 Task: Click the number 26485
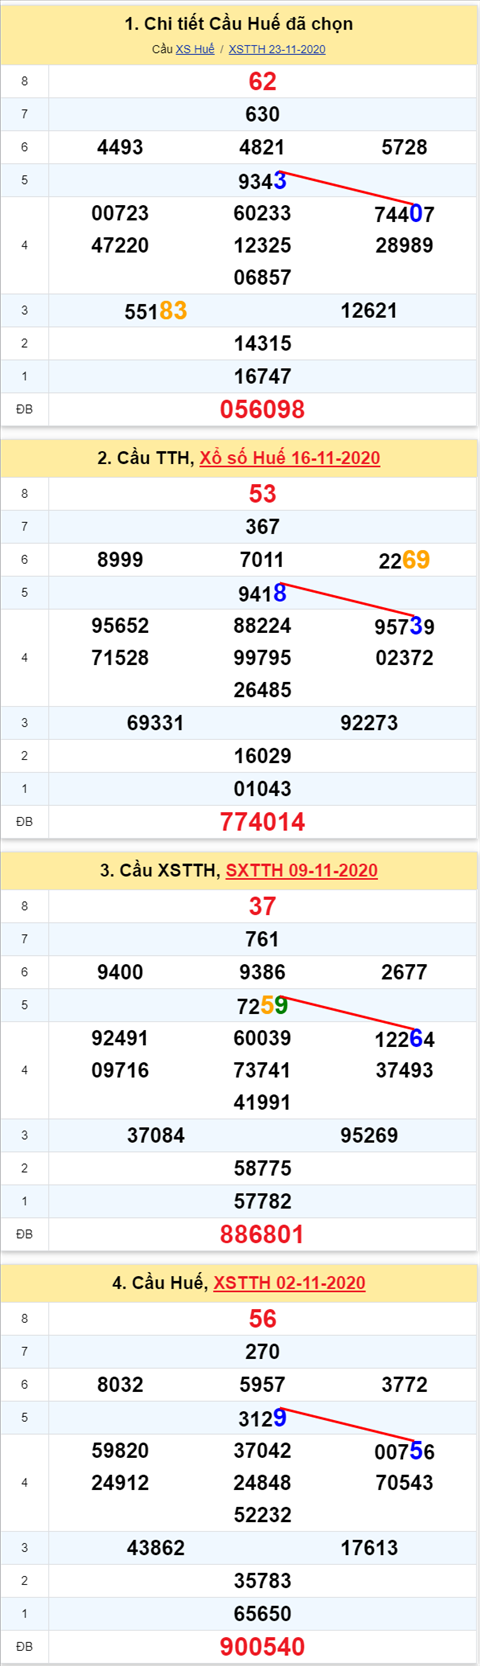click(262, 690)
